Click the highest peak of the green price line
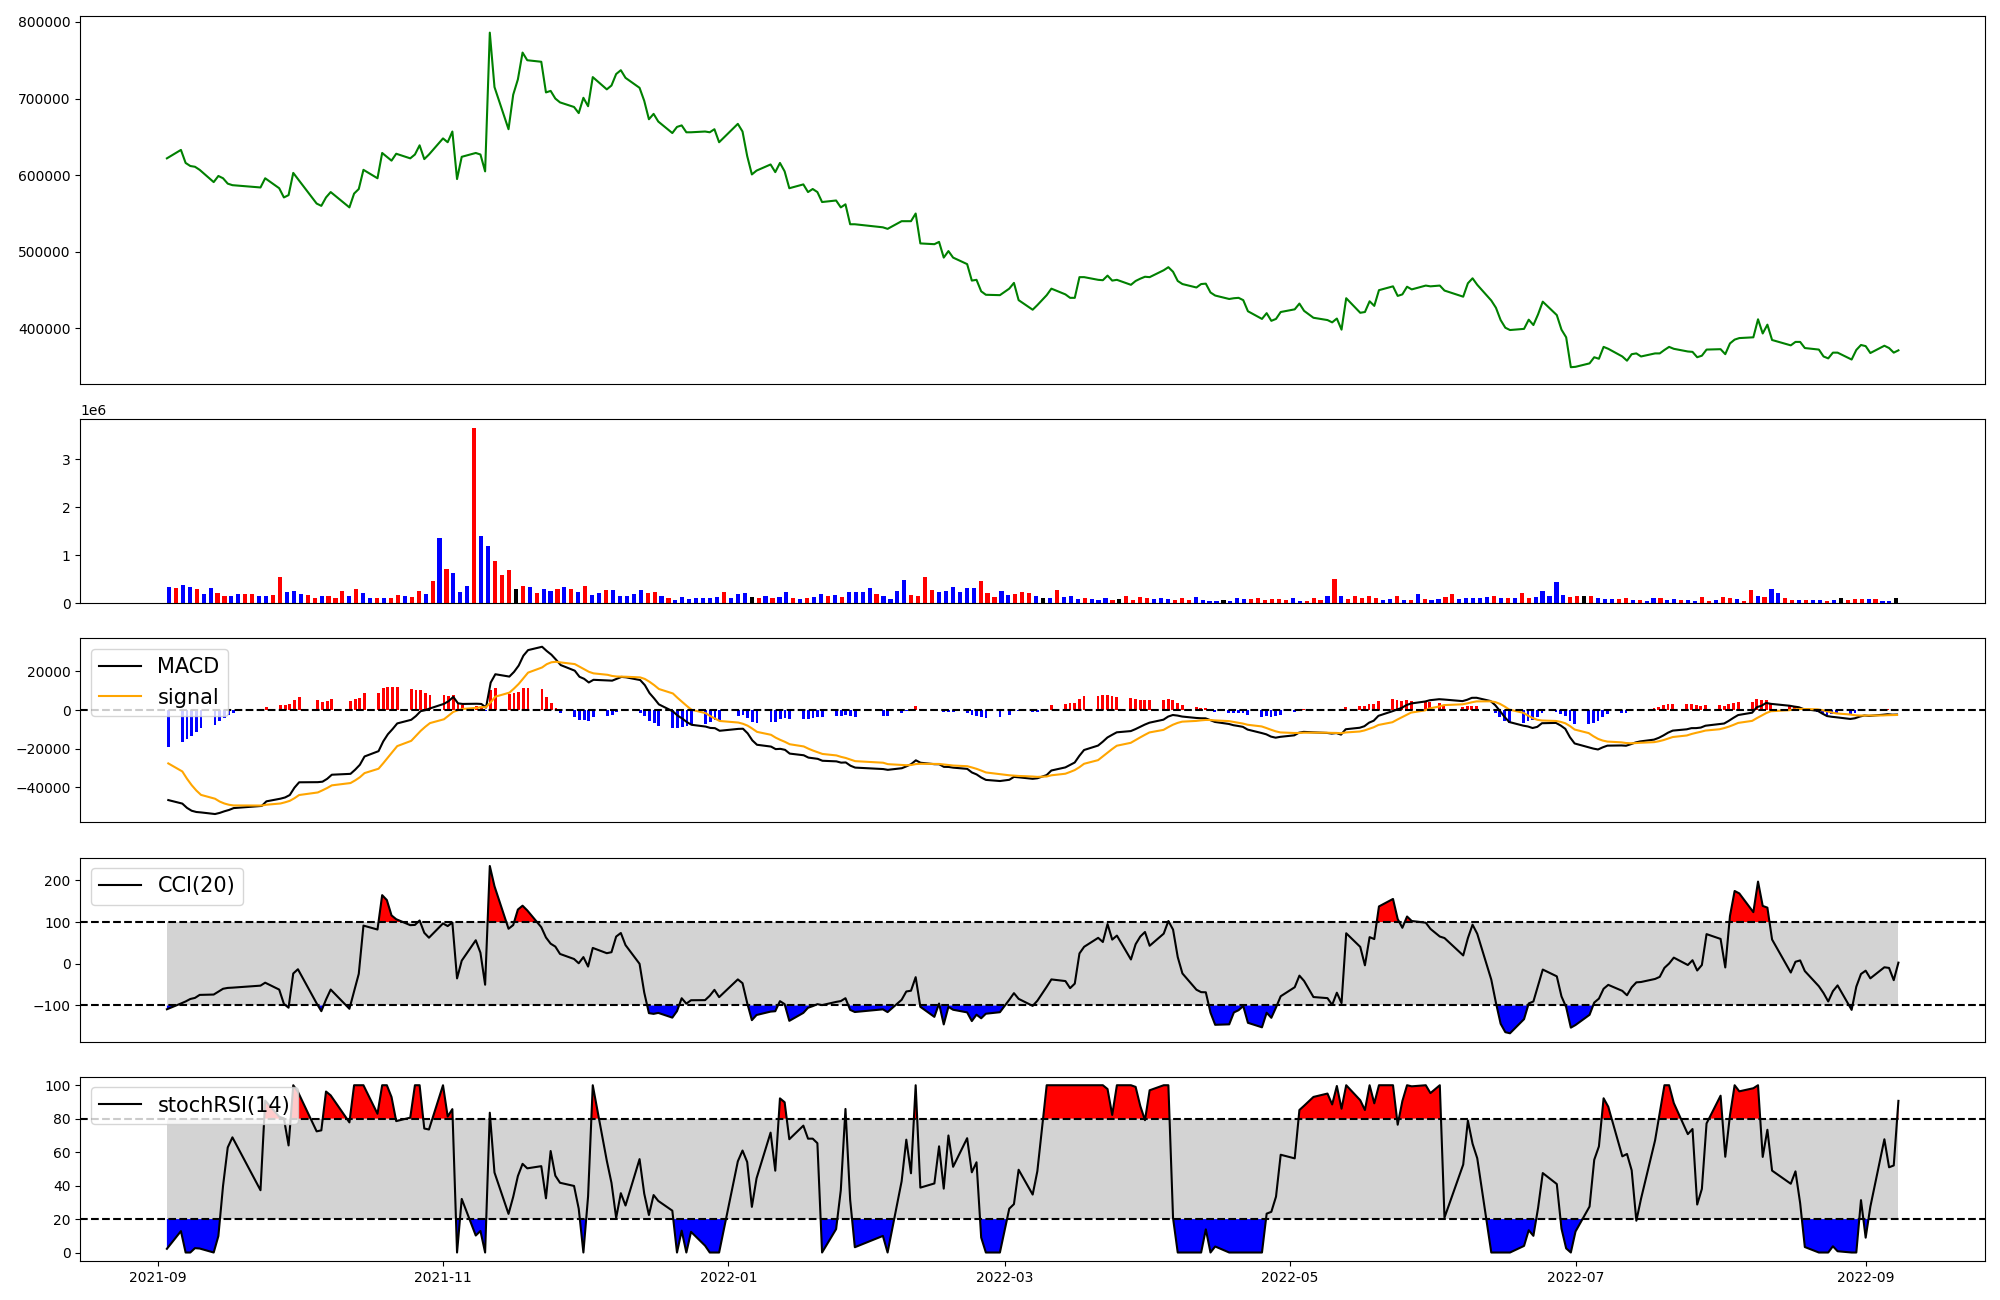This screenshot has width=2000, height=1300. tap(489, 34)
